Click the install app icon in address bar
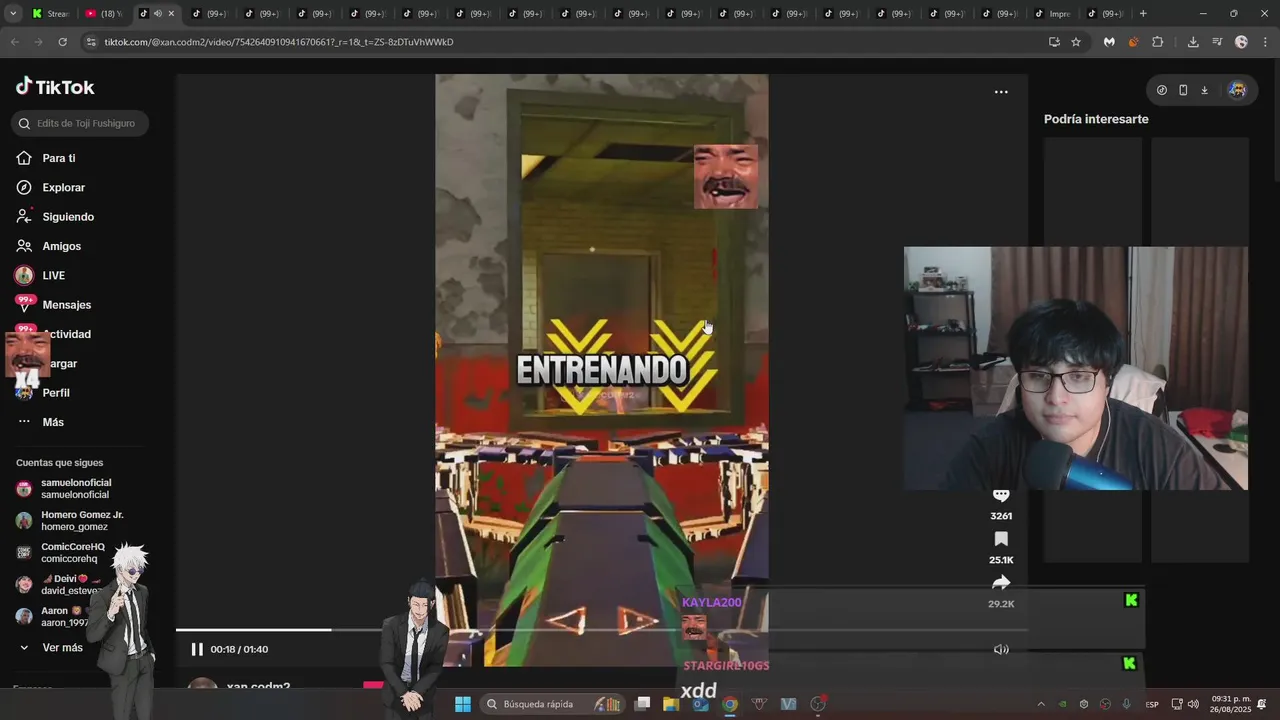This screenshot has height=720, width=1280. tap(1054, 42)
